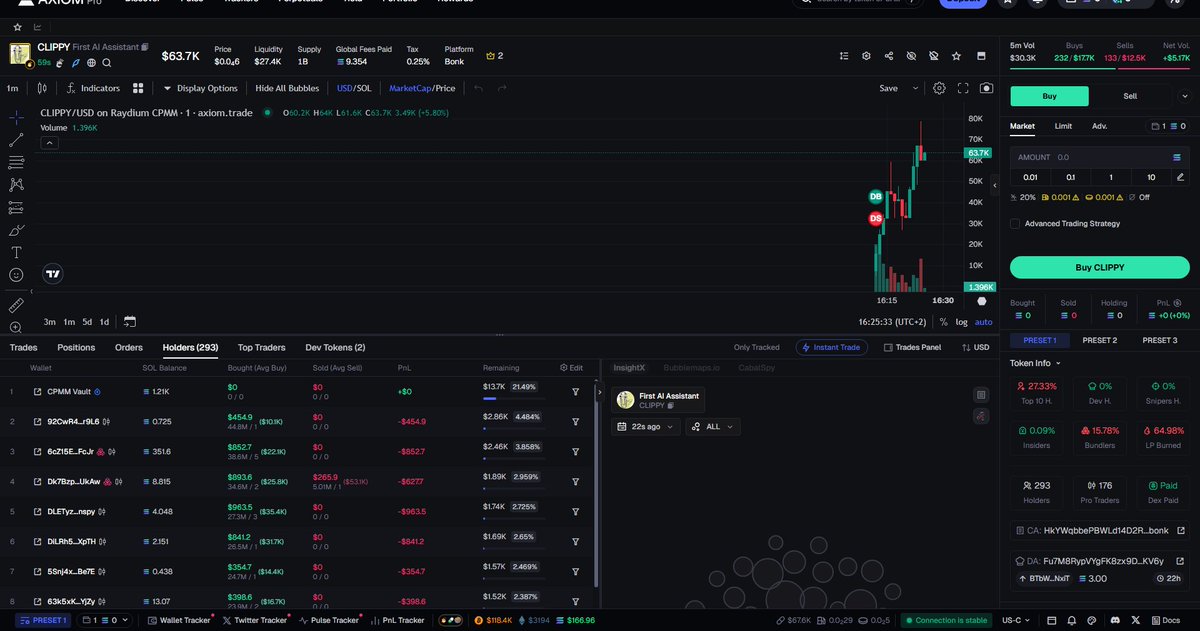Open the Wallet Tracker
Image resolution: width=1200 pixels, height=631 pixels.
[x=180, y=620]
